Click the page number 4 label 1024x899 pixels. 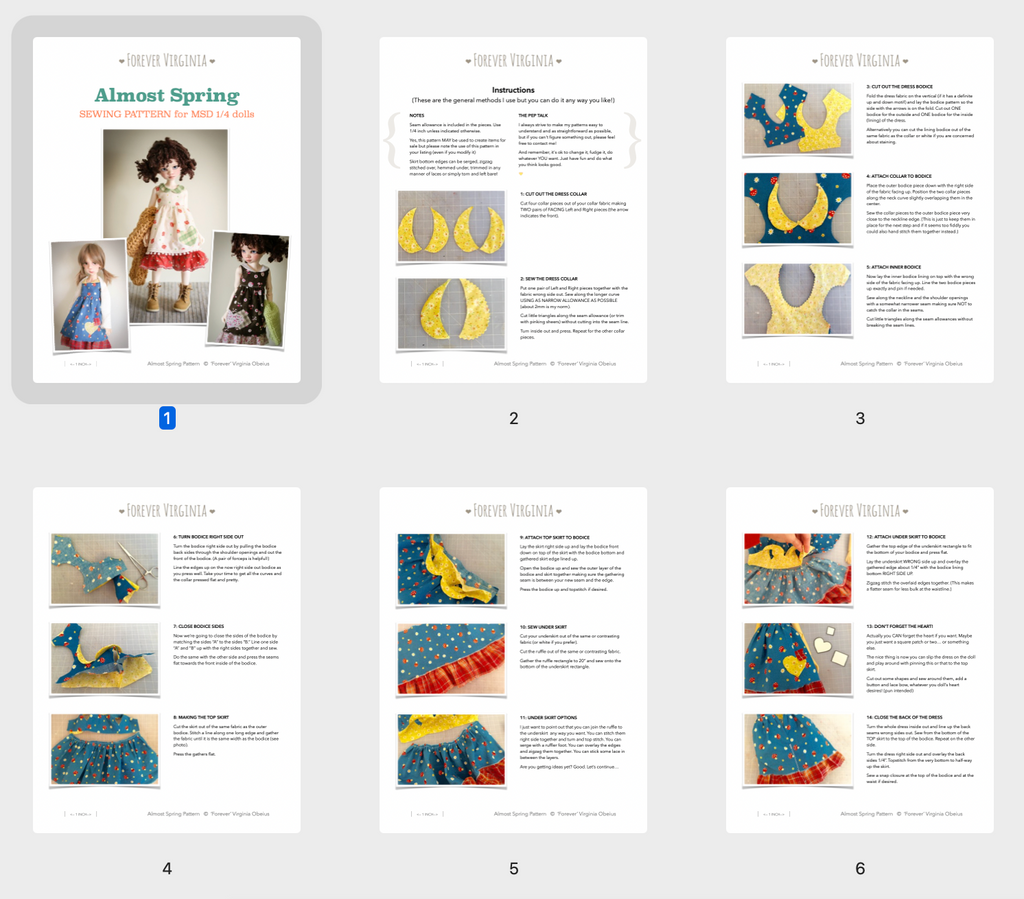(167, 869)
